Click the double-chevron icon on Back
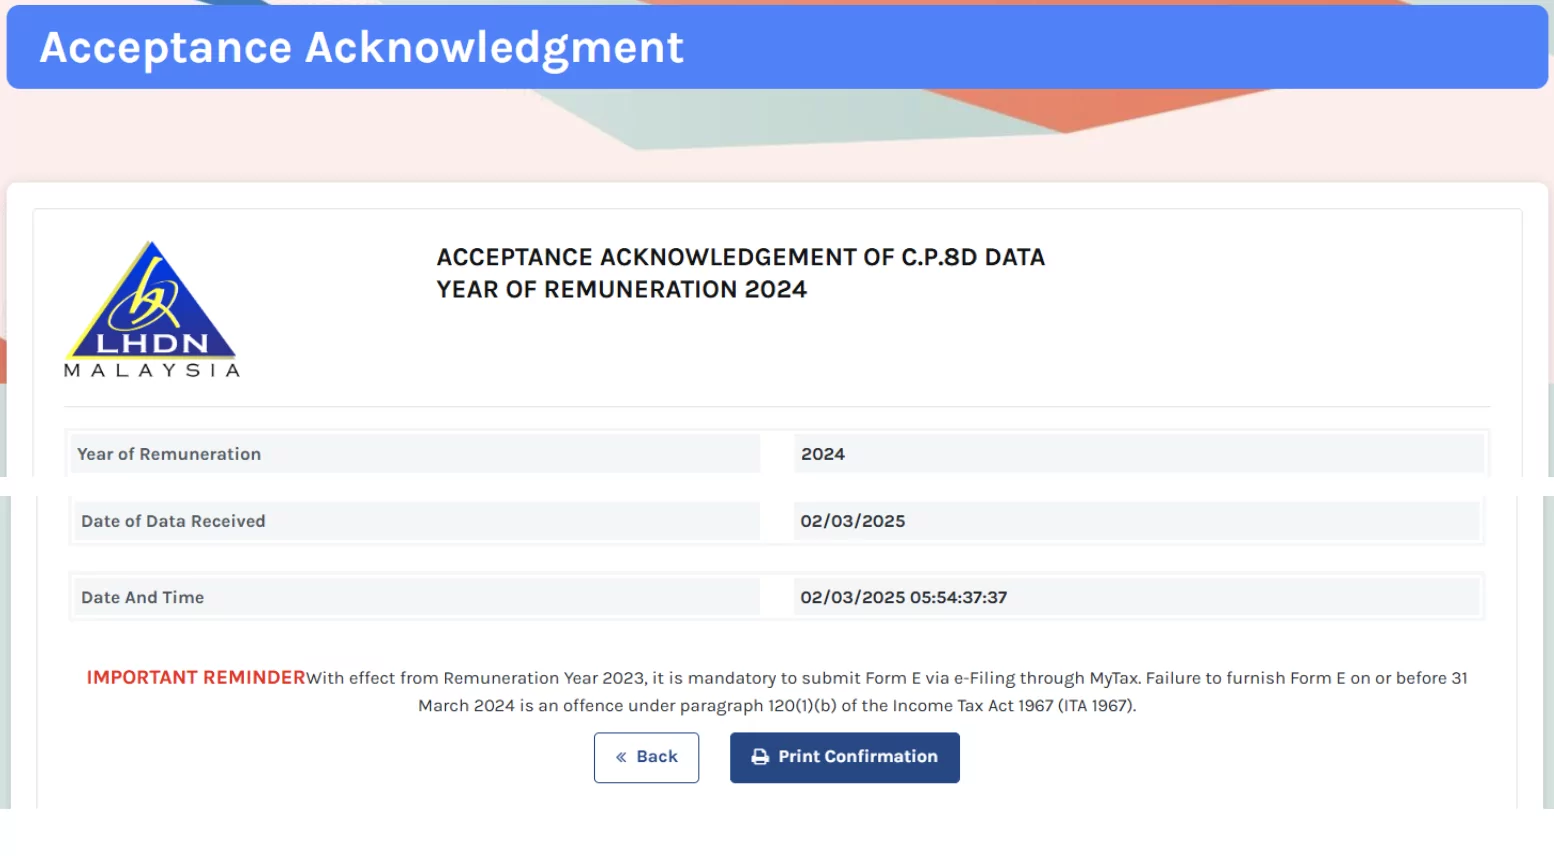 (x=621, y=757)
